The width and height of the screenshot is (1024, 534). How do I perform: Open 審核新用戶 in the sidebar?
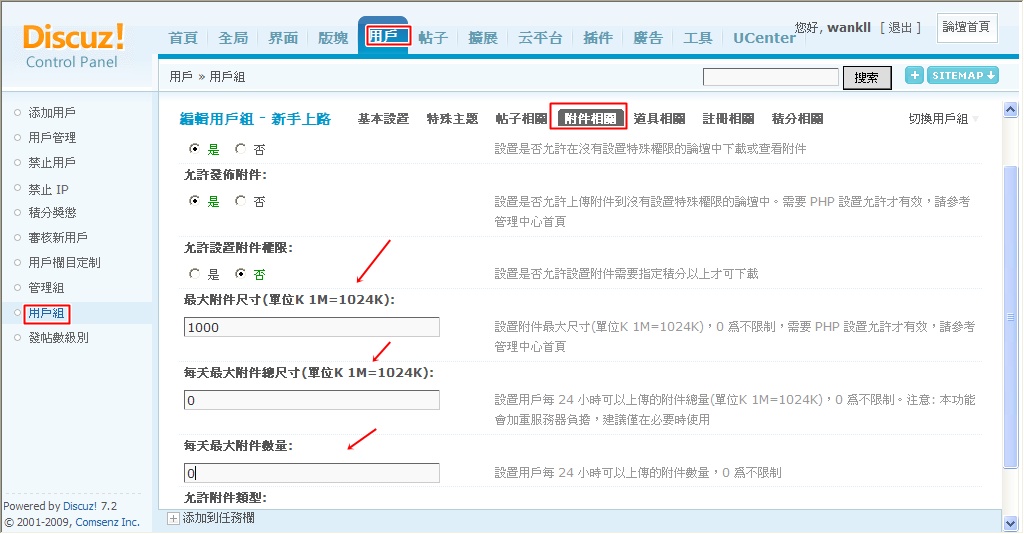(57, 238)
